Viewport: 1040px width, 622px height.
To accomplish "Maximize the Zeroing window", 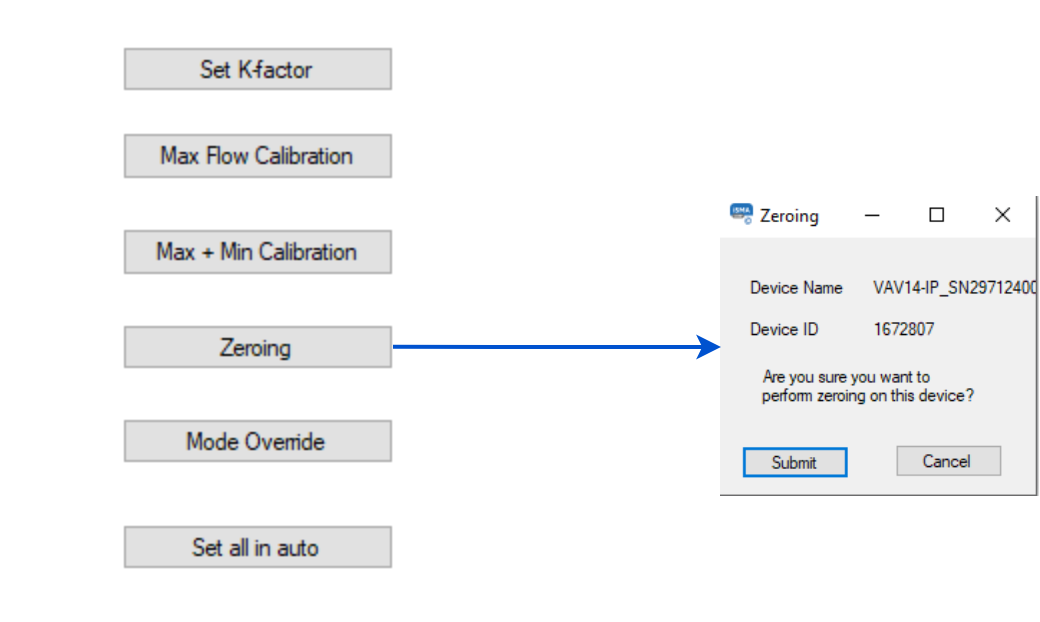I will (935, 215).
